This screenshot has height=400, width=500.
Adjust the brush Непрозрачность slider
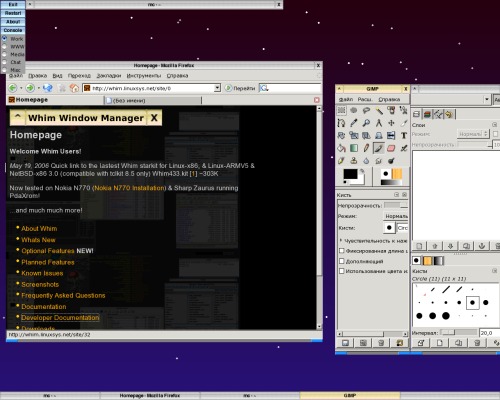point(396,205)
